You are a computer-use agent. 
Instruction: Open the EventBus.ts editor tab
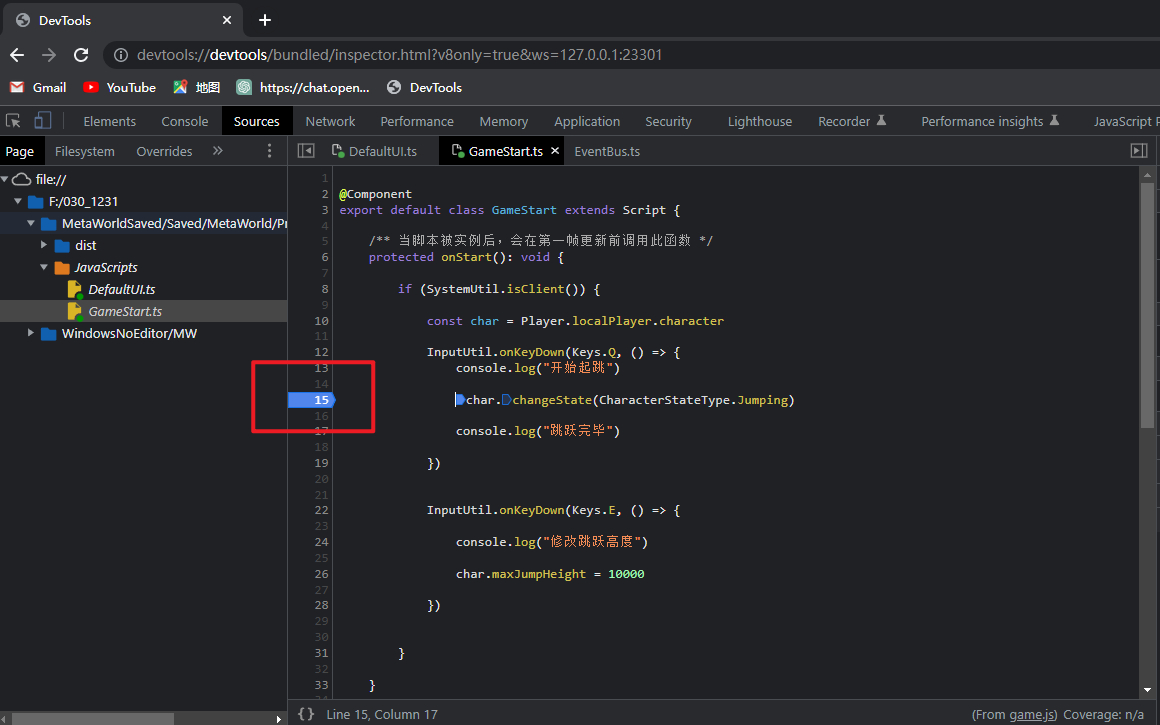(607, 151)
